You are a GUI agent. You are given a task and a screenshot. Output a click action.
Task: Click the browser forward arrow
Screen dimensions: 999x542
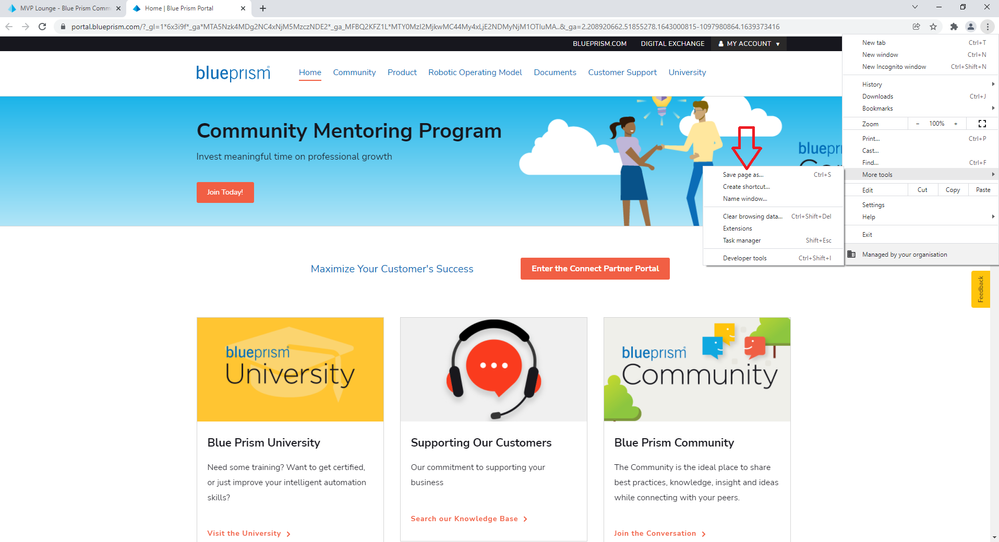(25, 27)
